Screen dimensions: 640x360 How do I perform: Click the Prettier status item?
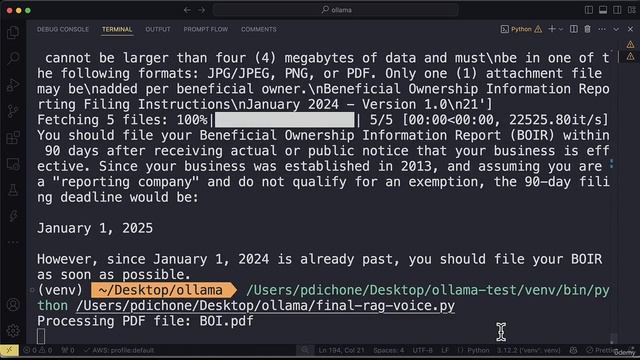(x=600, y=350)
